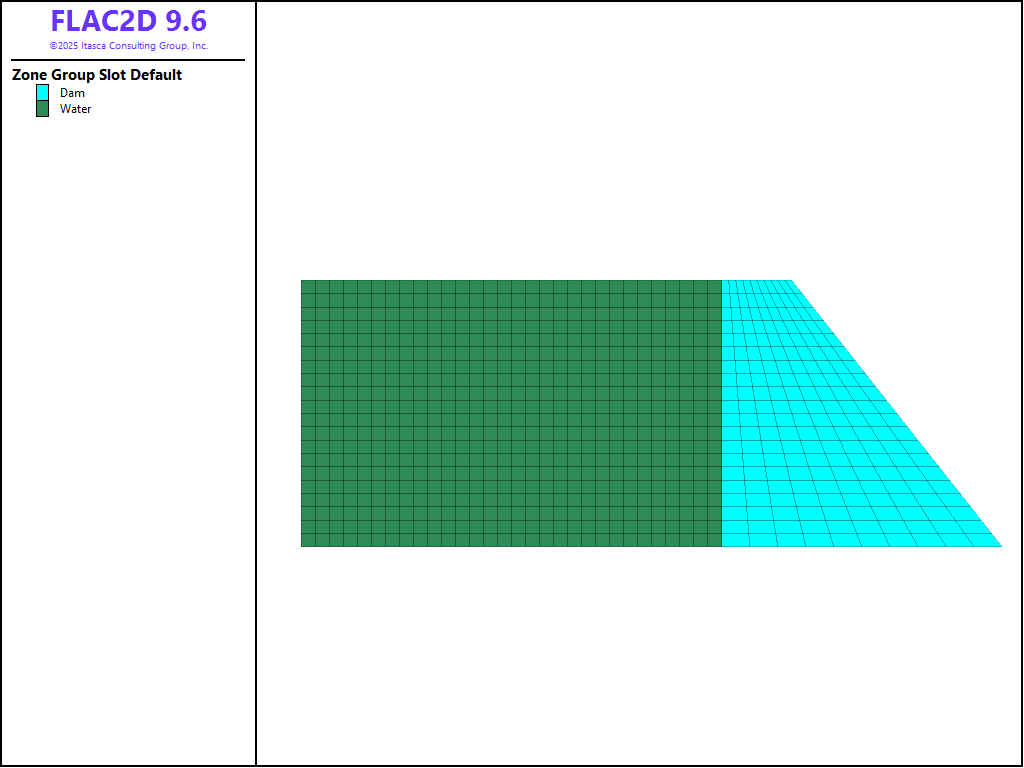Click the cyan Dam legend swatch
1024x768 pixels.
point(42,92)
